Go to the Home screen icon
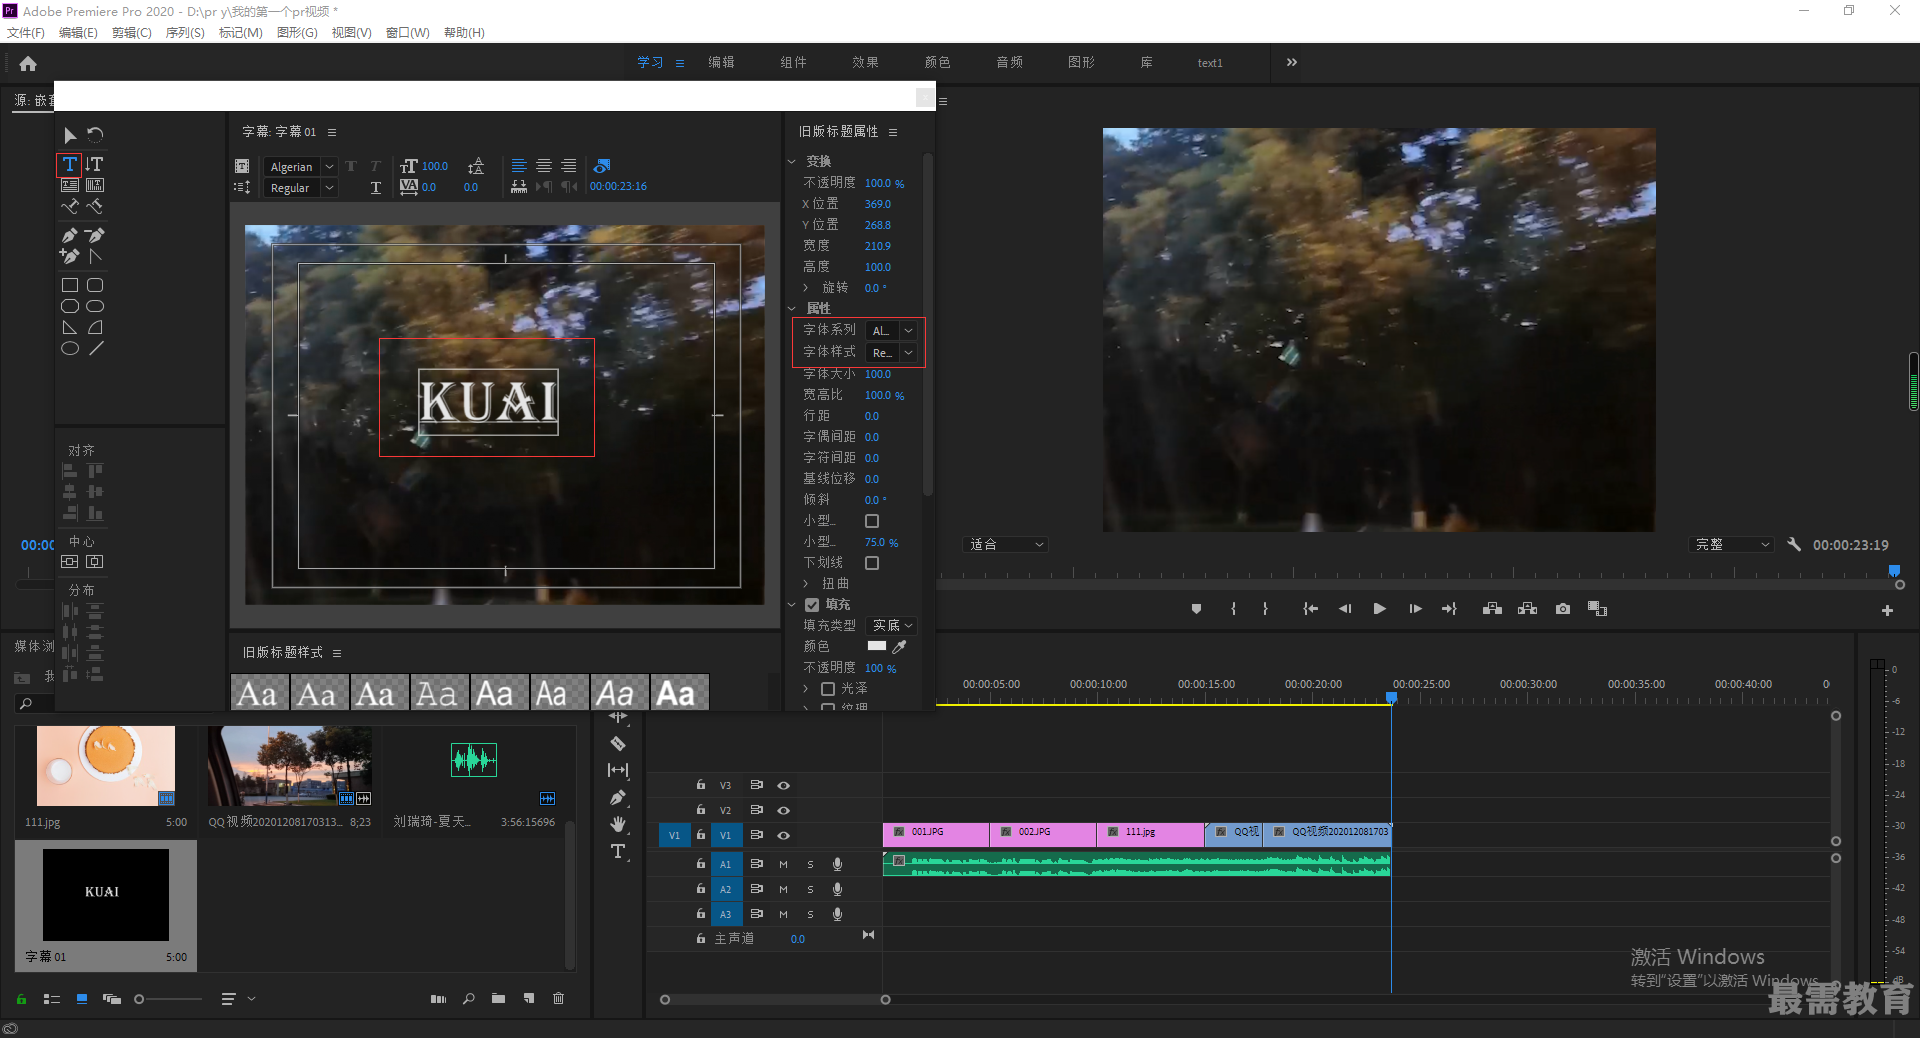Screen dimensions: 1920x1038 [28, 63]
